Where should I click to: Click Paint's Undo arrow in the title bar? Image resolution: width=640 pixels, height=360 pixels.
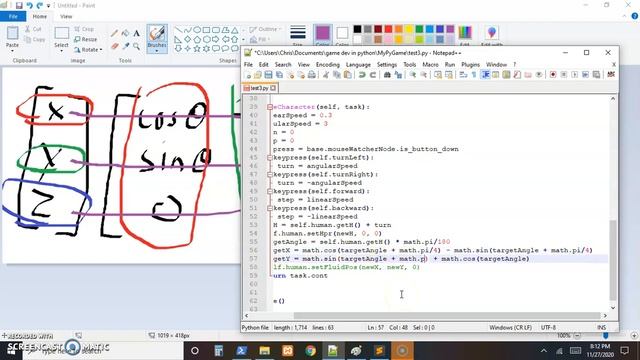click(29, 5)
